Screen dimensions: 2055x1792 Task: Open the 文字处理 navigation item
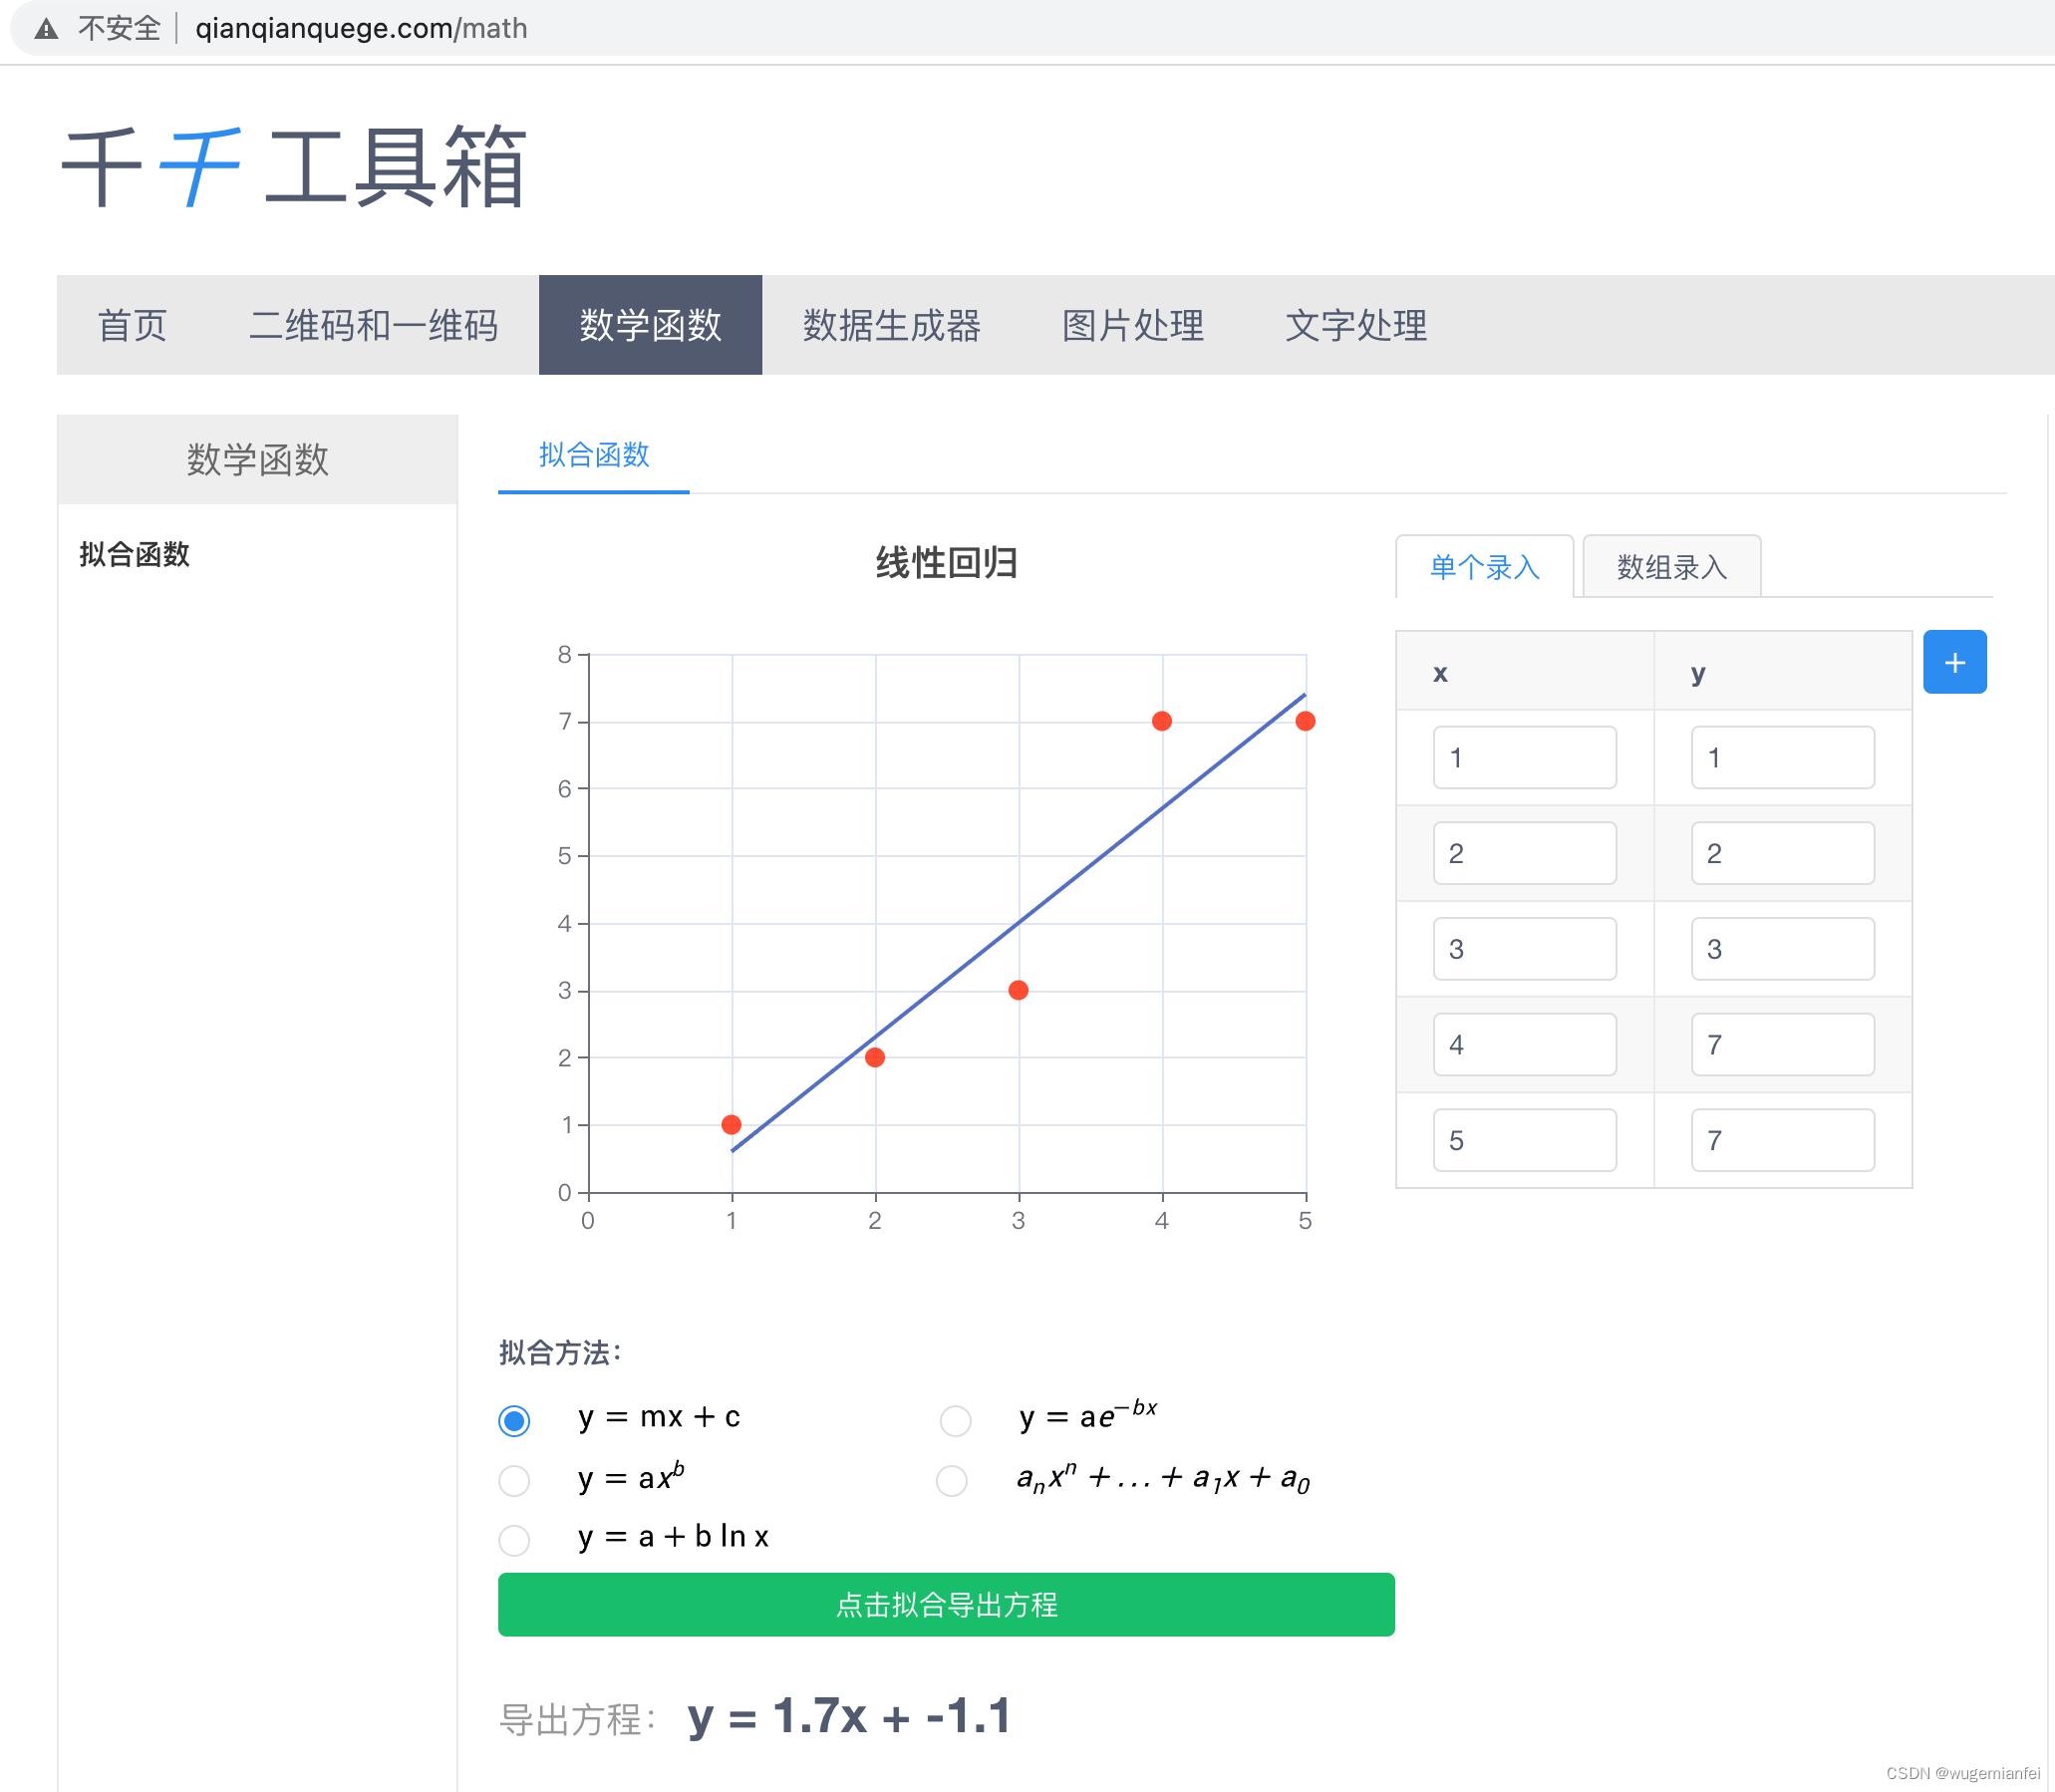click(1355, 325)
